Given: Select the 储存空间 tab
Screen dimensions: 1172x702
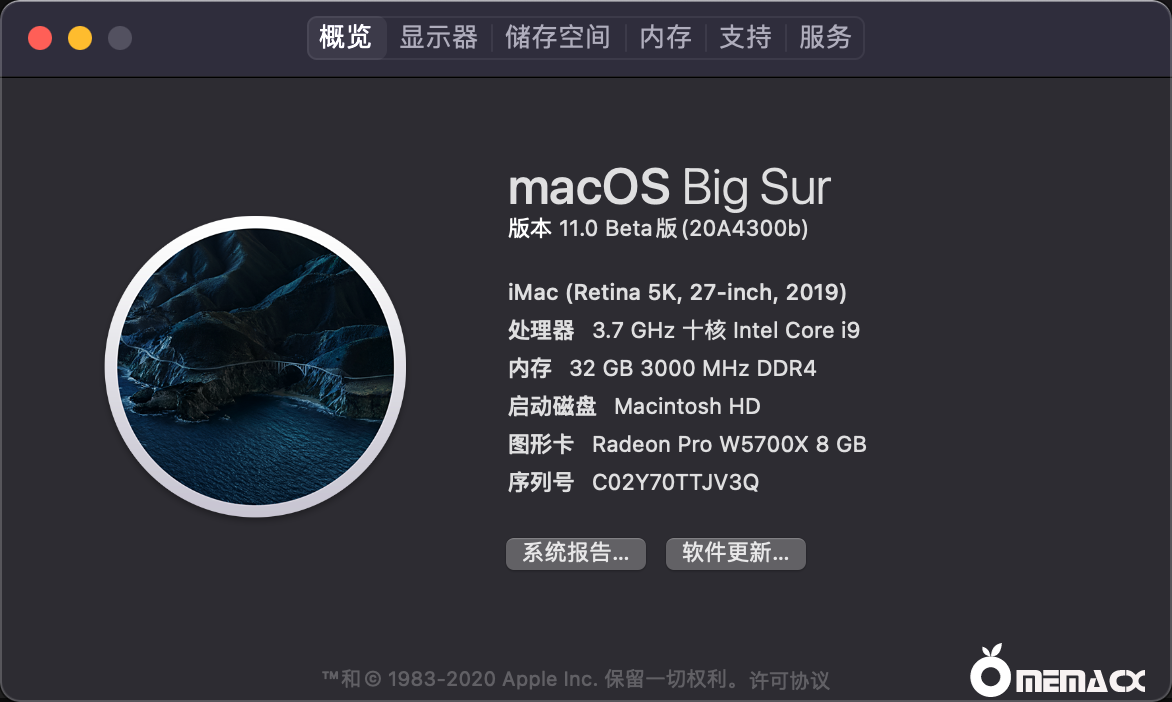Looking at the screenshot, I should [x=558, y=37].
